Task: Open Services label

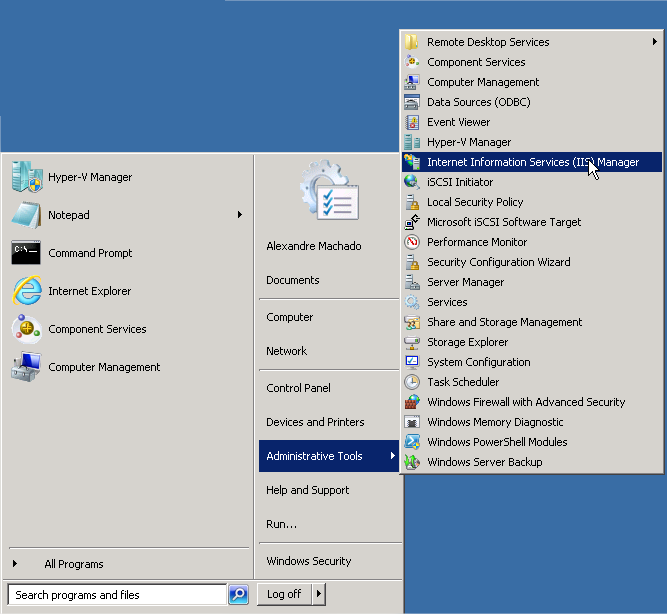Action: (x=447, y=302)
